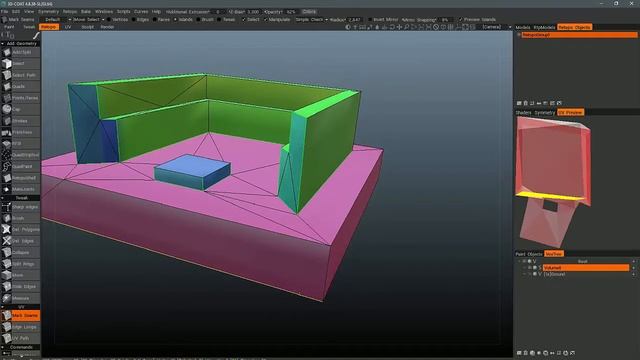Viewport: 640px width, 360px height.
Task: Choose the Slide Edges tool
Action: point(20,287)
